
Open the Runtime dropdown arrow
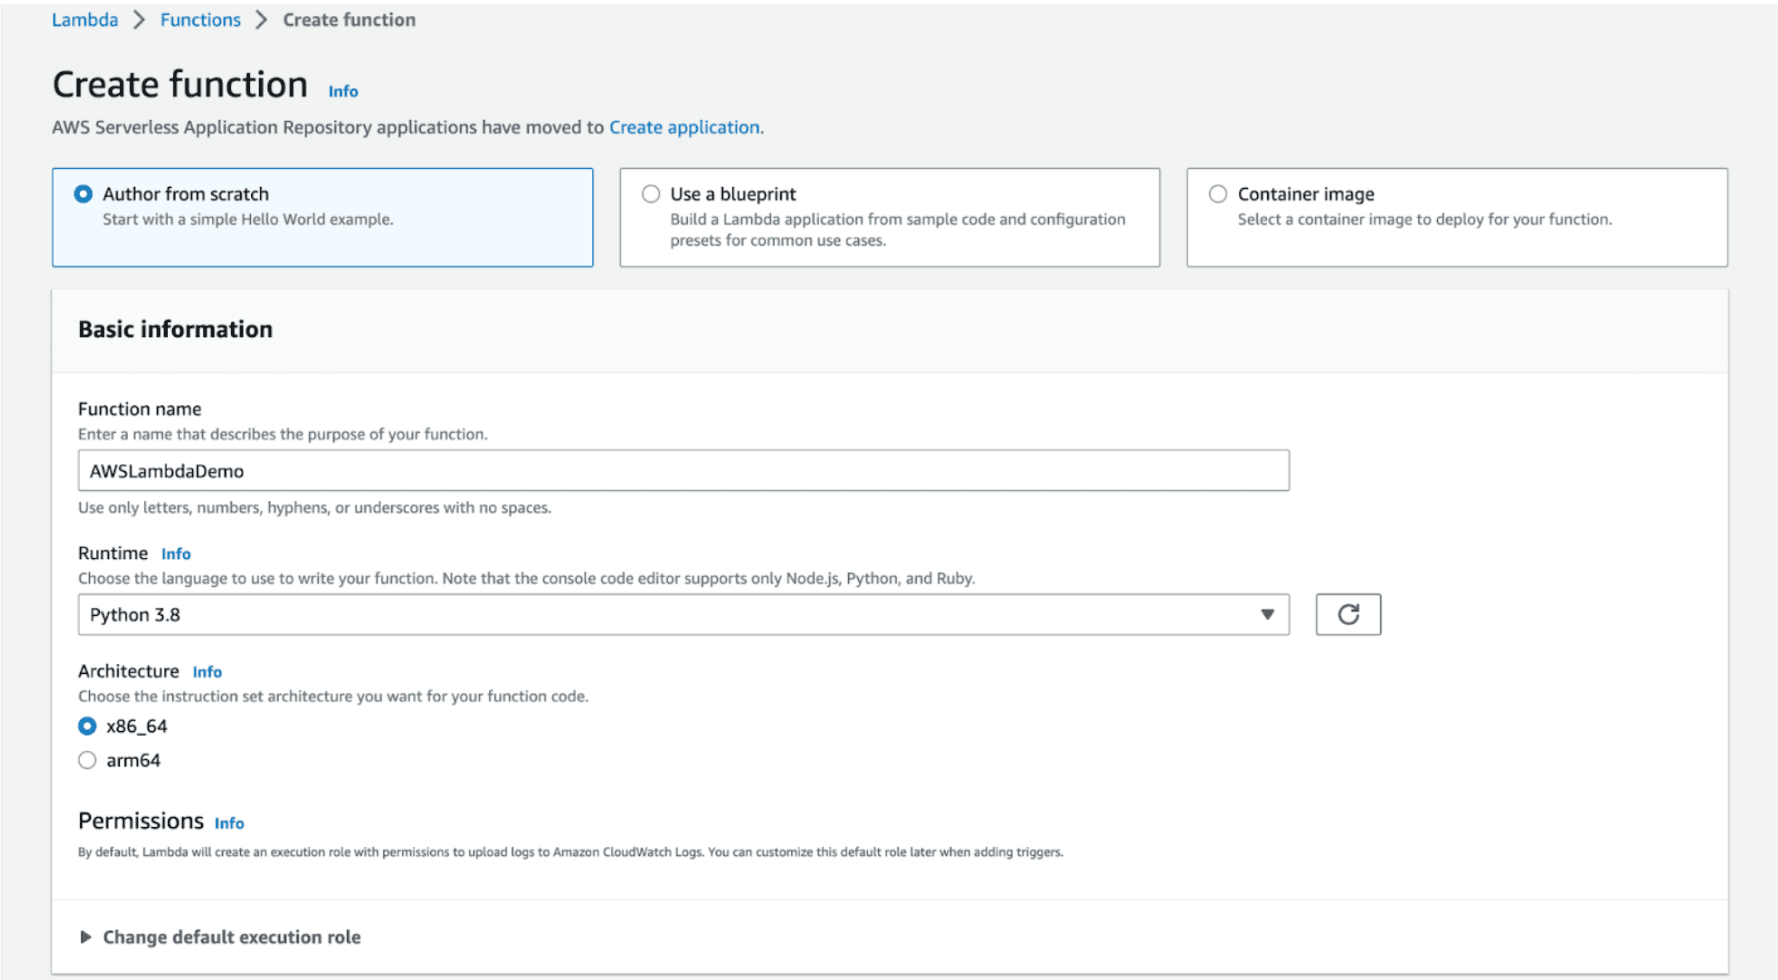1266,614
